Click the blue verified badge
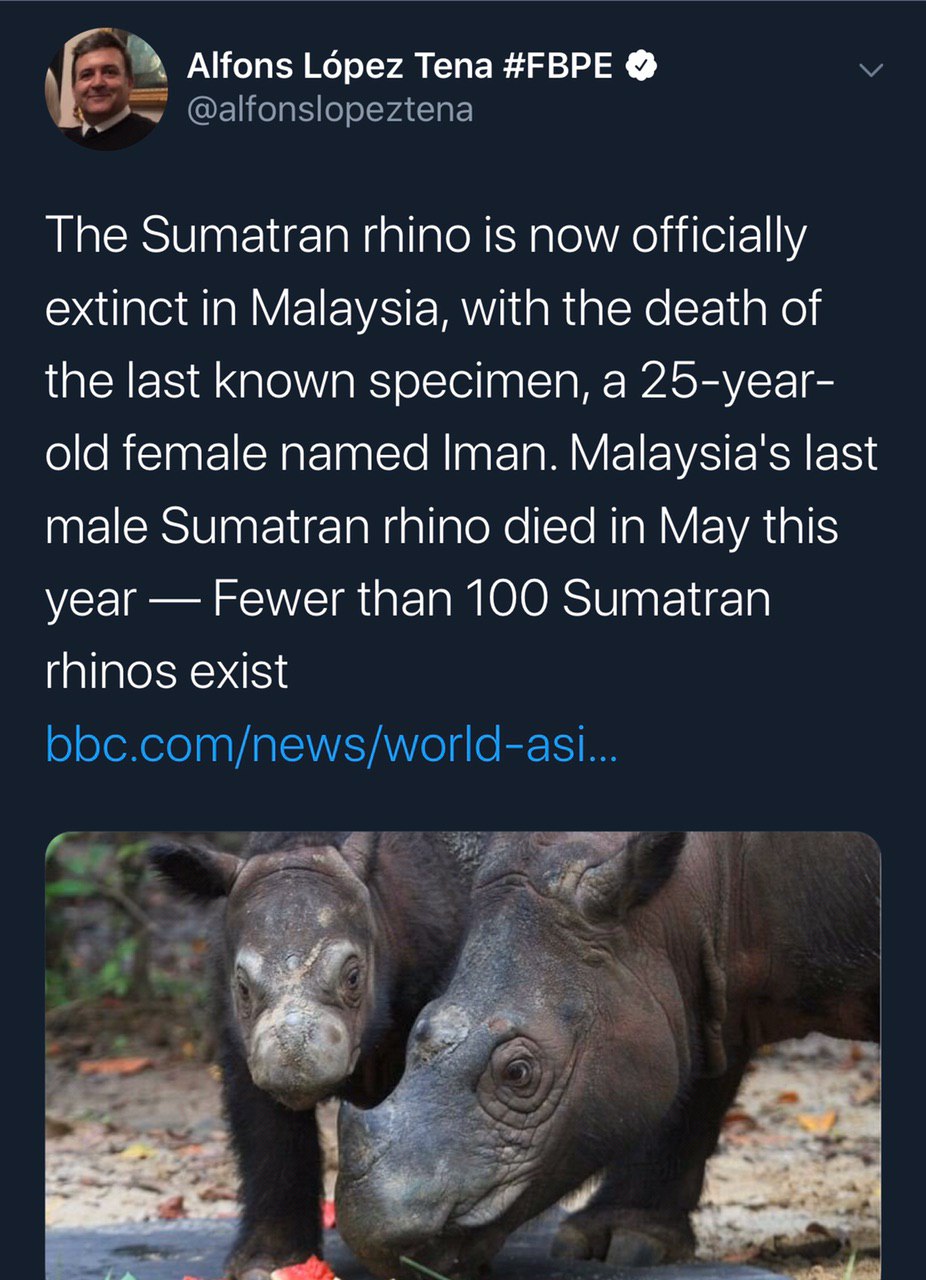 click(x=641, y=67)
